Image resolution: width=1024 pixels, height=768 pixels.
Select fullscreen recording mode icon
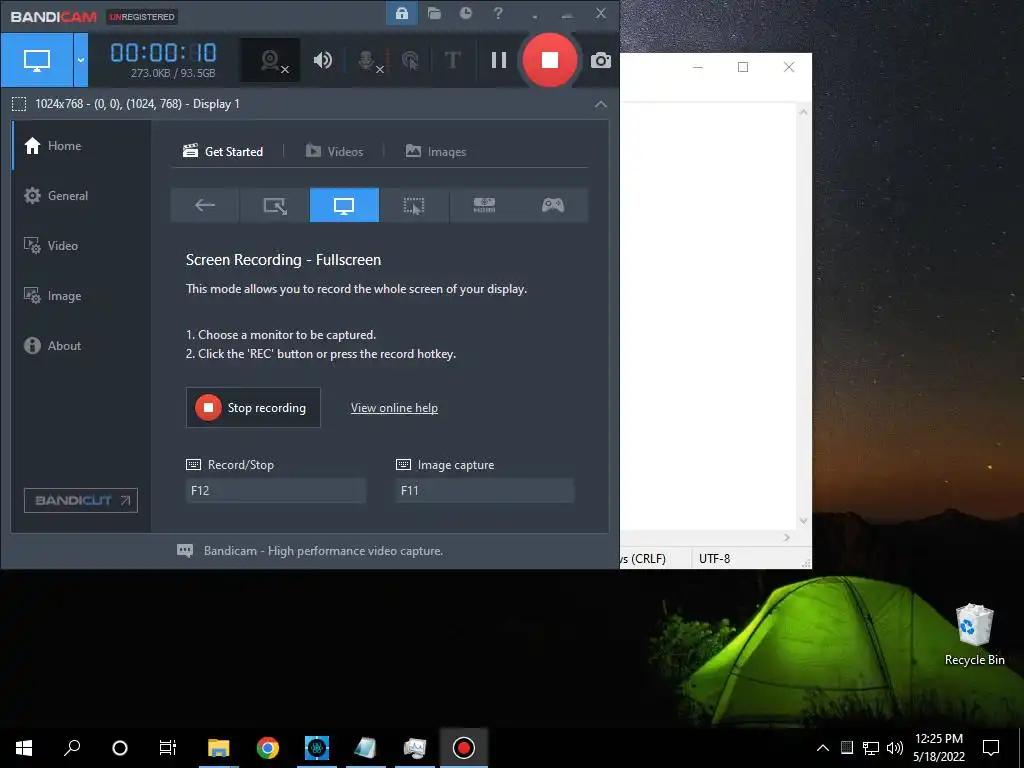pos(344,205)
